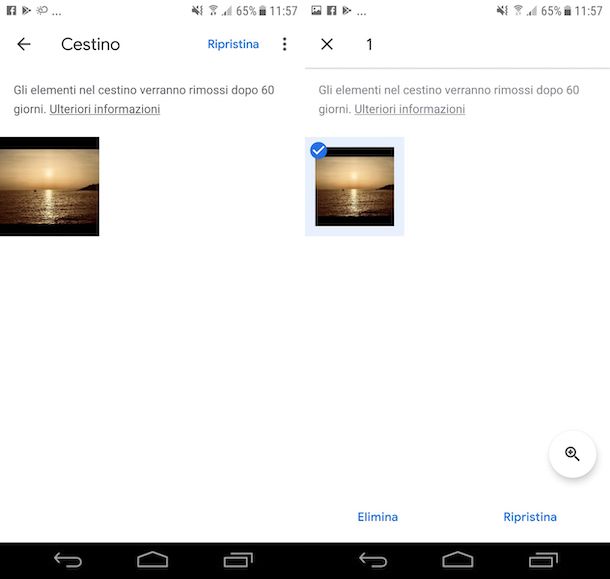Uncheck the blue checkmark on selected photo
The width and height of the screenshot is (610, 579).
(319, 151)
